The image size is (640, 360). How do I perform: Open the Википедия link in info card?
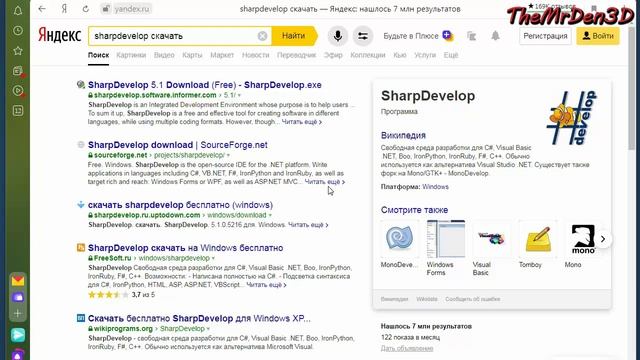(x=403, y=136)
